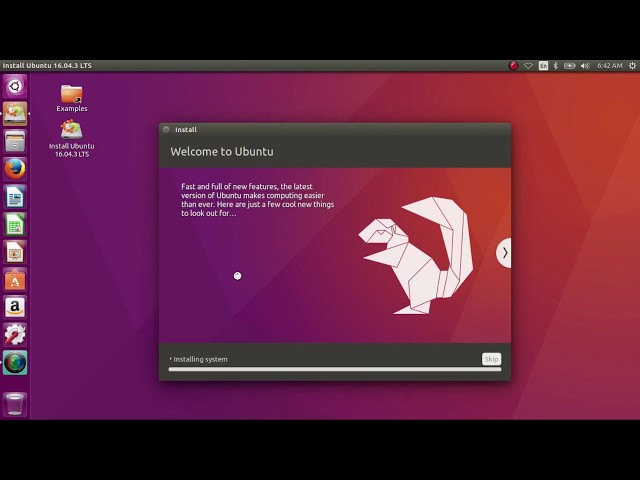Open LibreOffice Calc from launcher
Screen dimensions: 640x480
tap(15, 224)
